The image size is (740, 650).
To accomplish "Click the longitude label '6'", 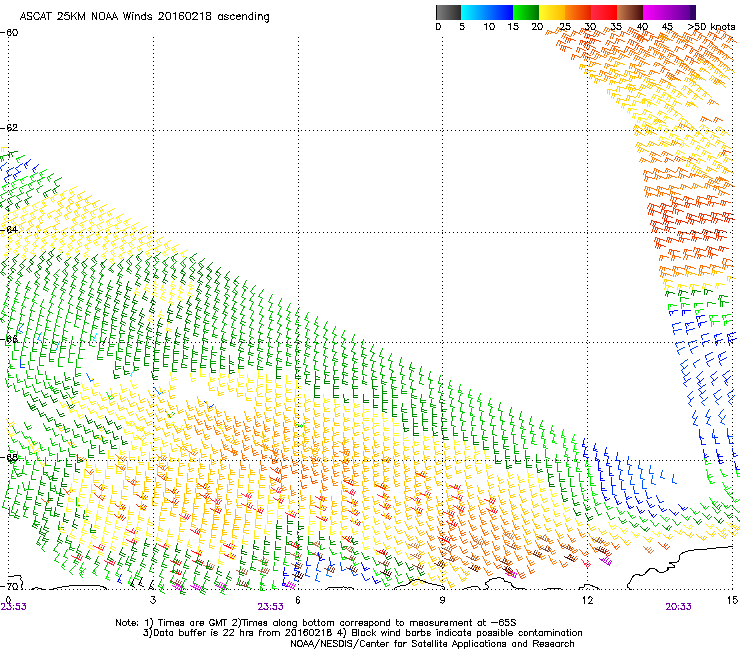I will click(x=297, y=600).
